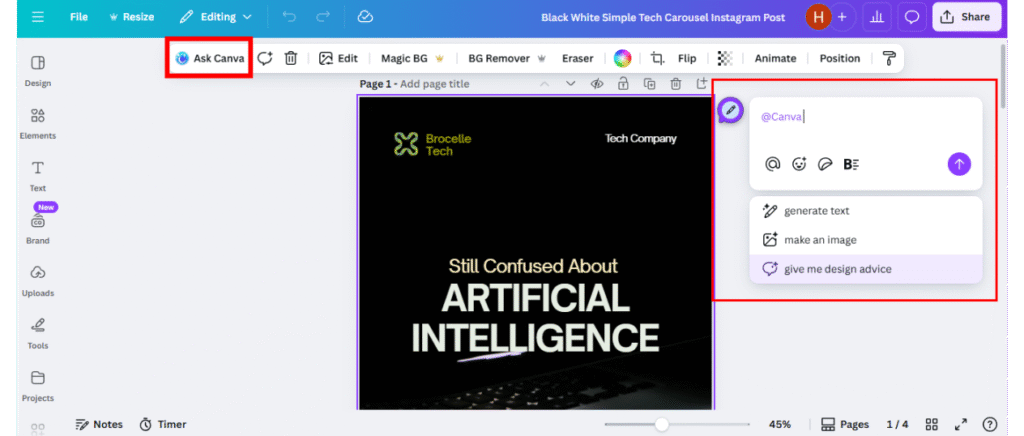Screen dimensions: 1024x436
Task: Open the Uploads panel in sidebar
Action: (x=38, y=281)
